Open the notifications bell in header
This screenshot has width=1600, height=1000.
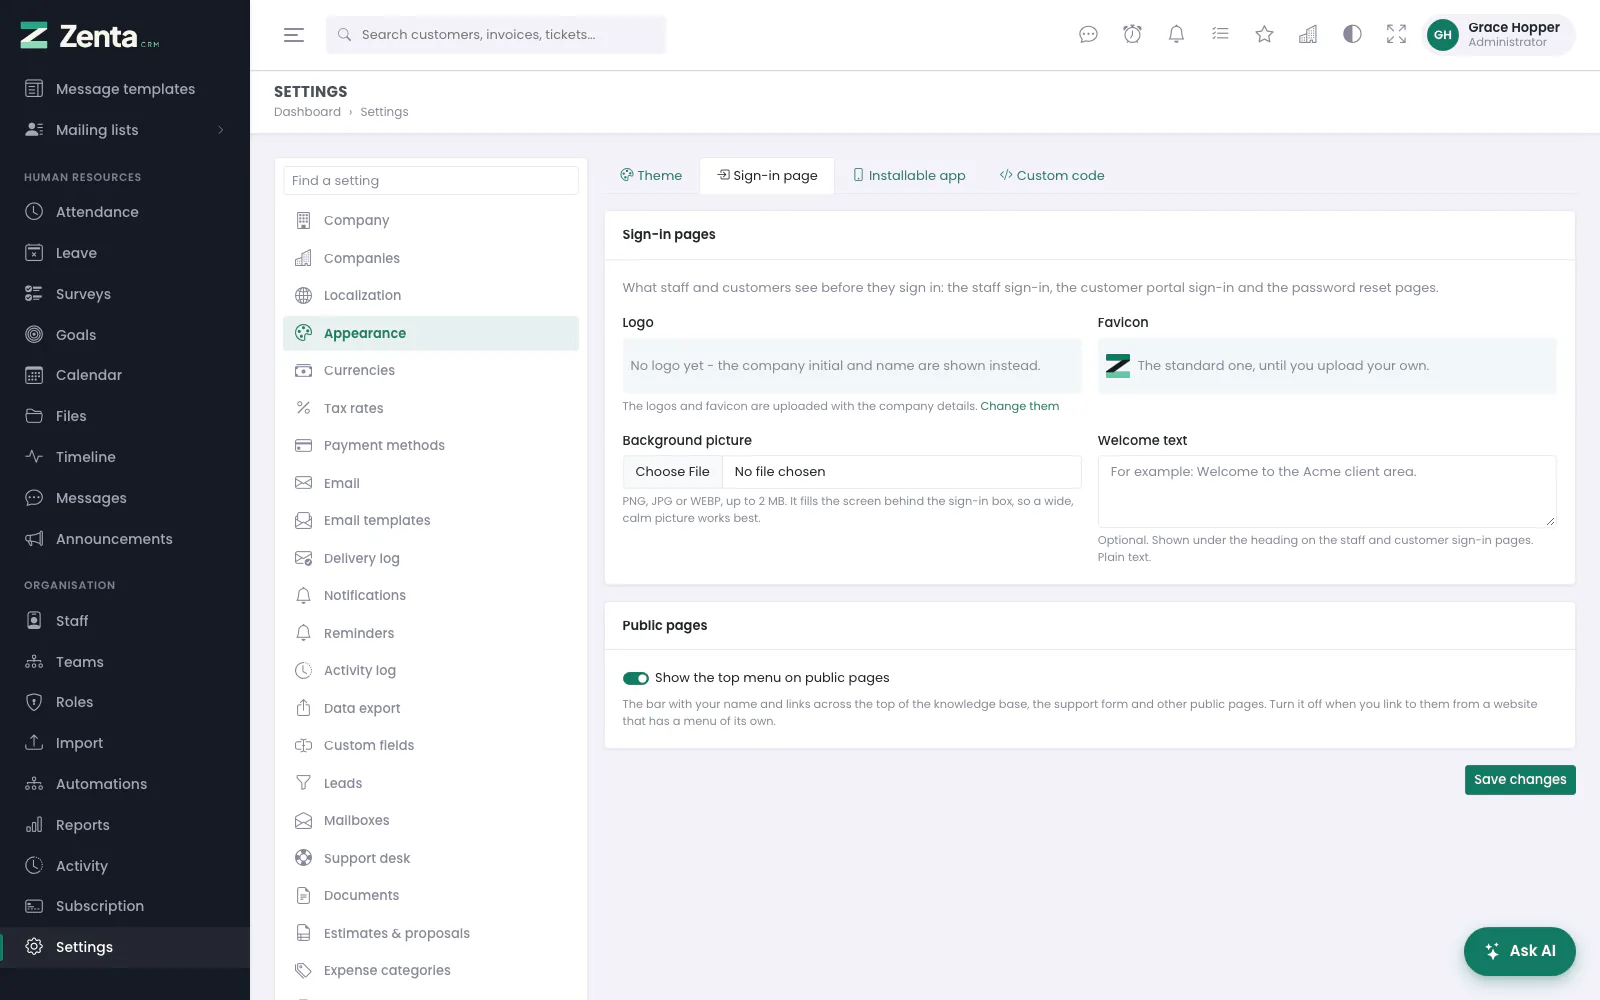tap(1176, 35)
